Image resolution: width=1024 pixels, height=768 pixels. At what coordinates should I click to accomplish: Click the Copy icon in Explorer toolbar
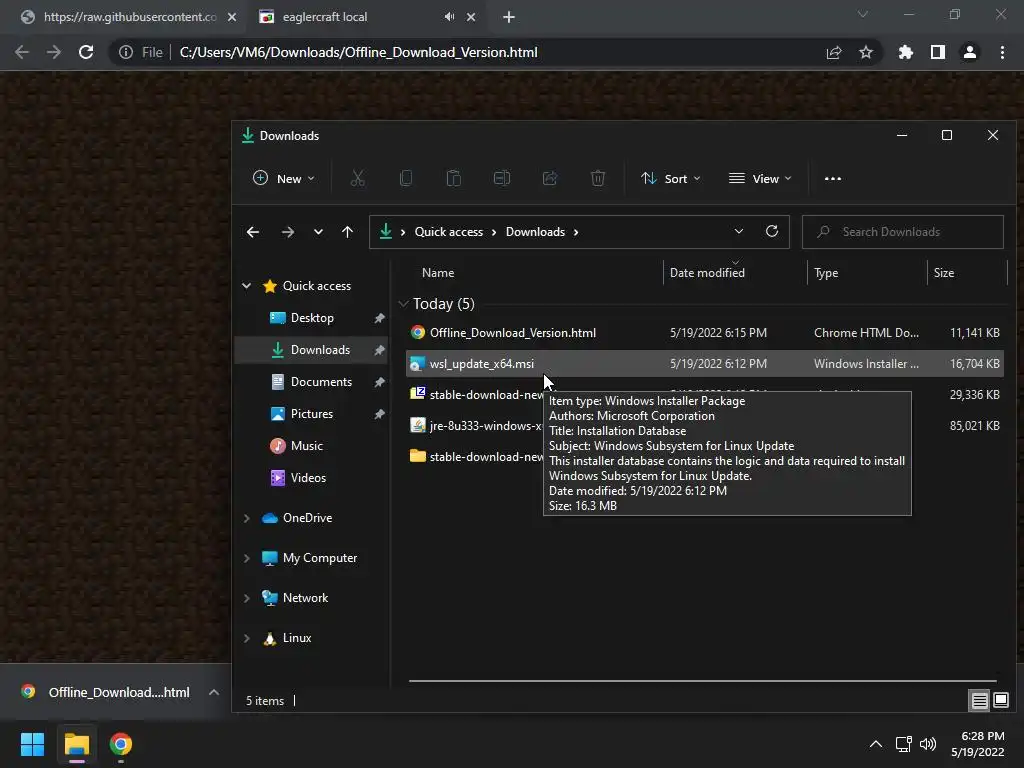406,178
